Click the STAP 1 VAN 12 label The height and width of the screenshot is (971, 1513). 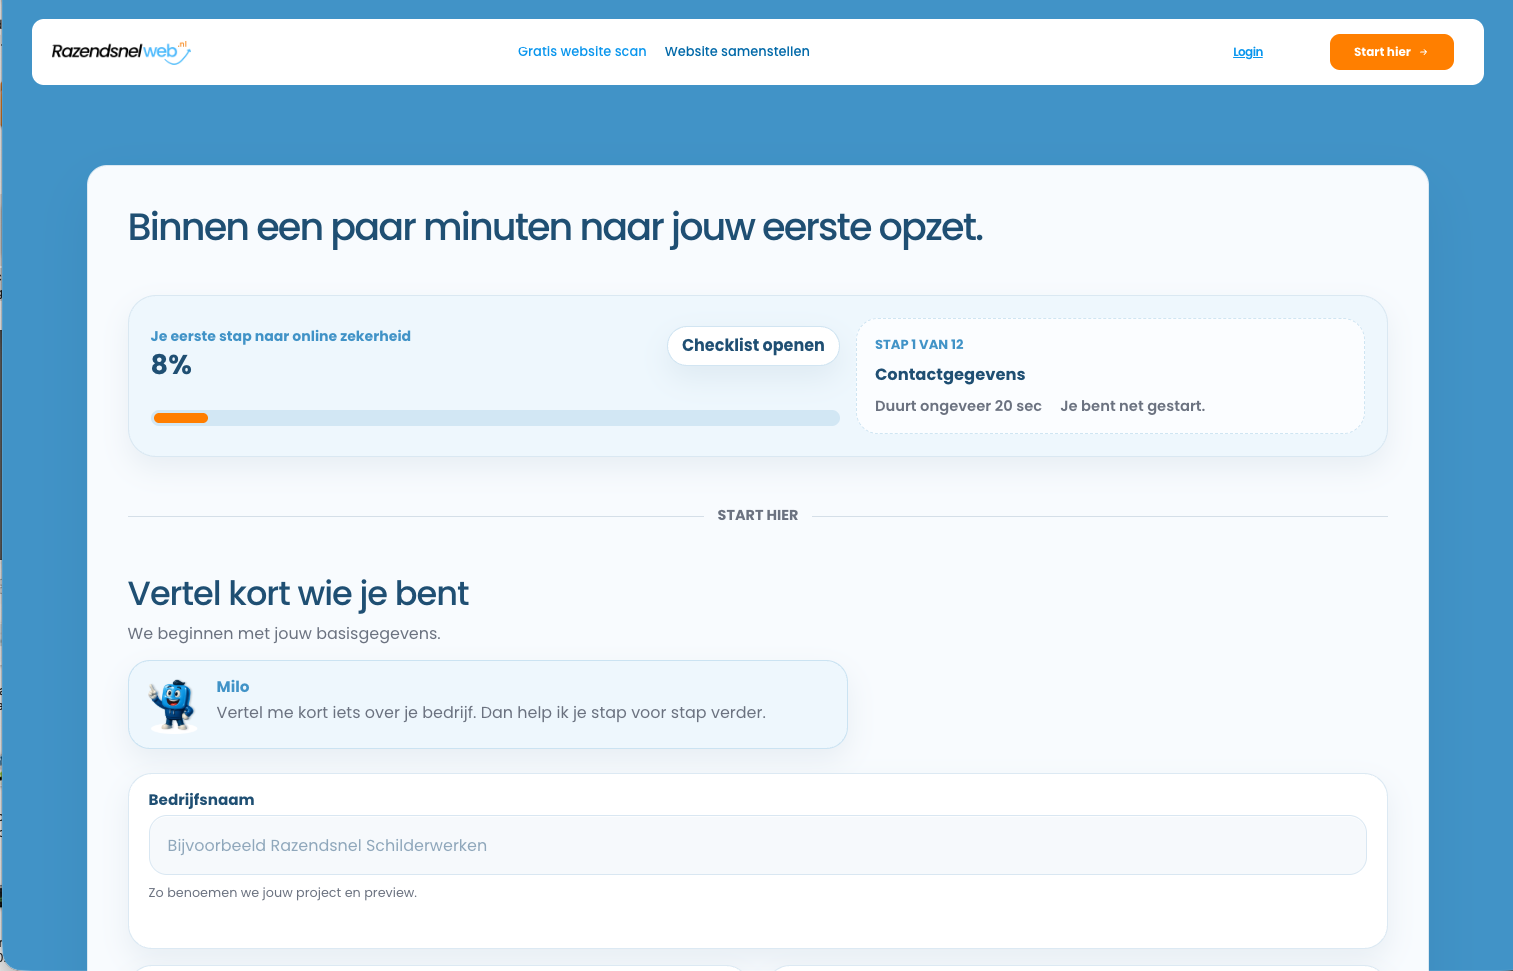(919, 345)
